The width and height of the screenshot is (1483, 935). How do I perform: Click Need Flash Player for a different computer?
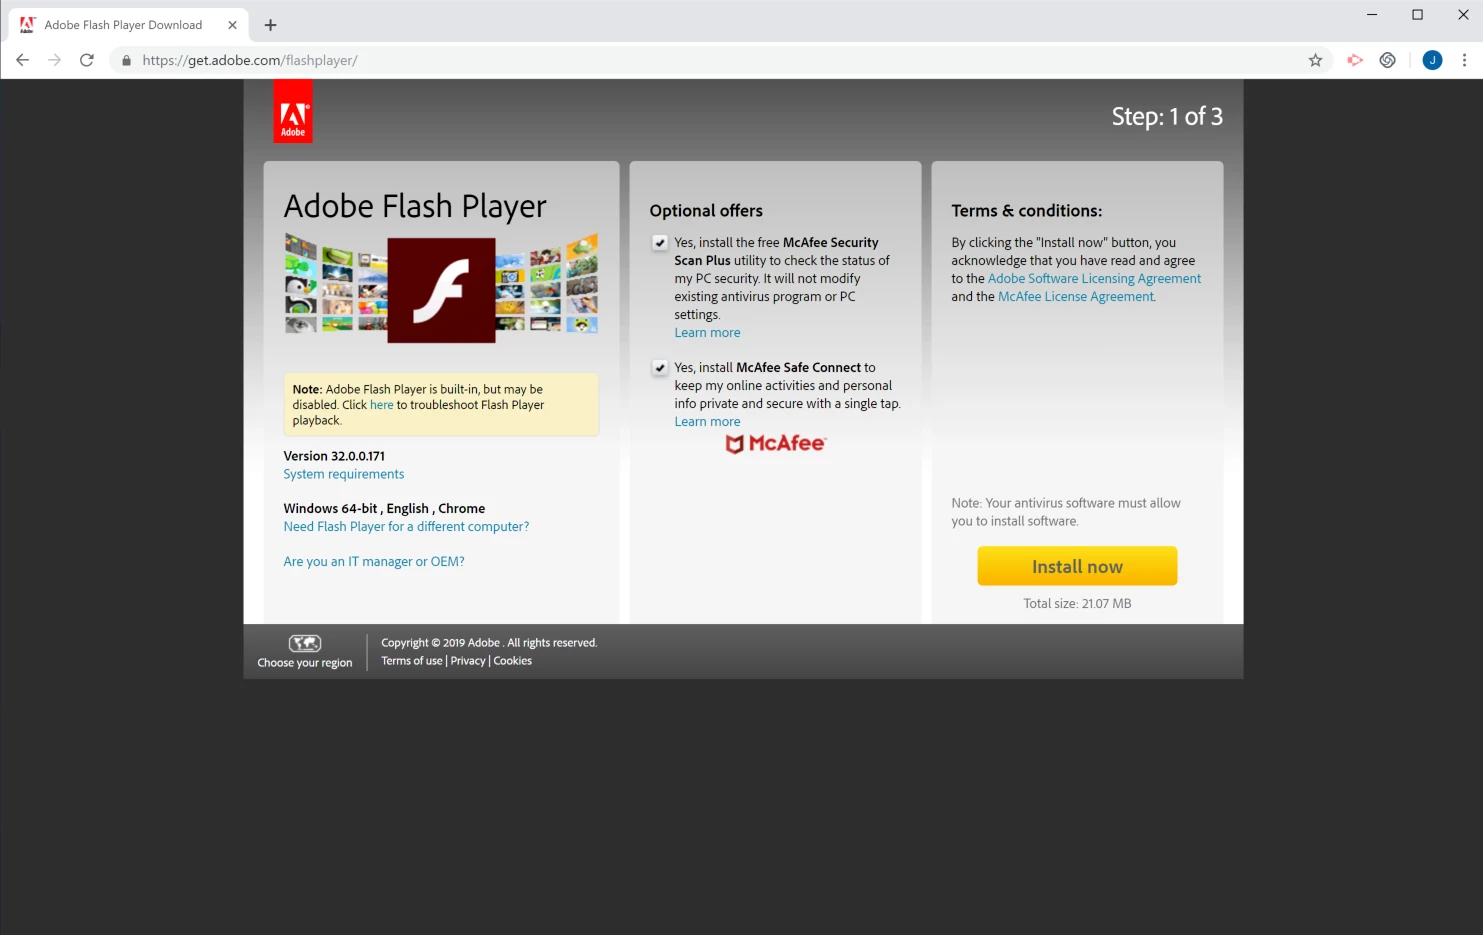(406, 527)
